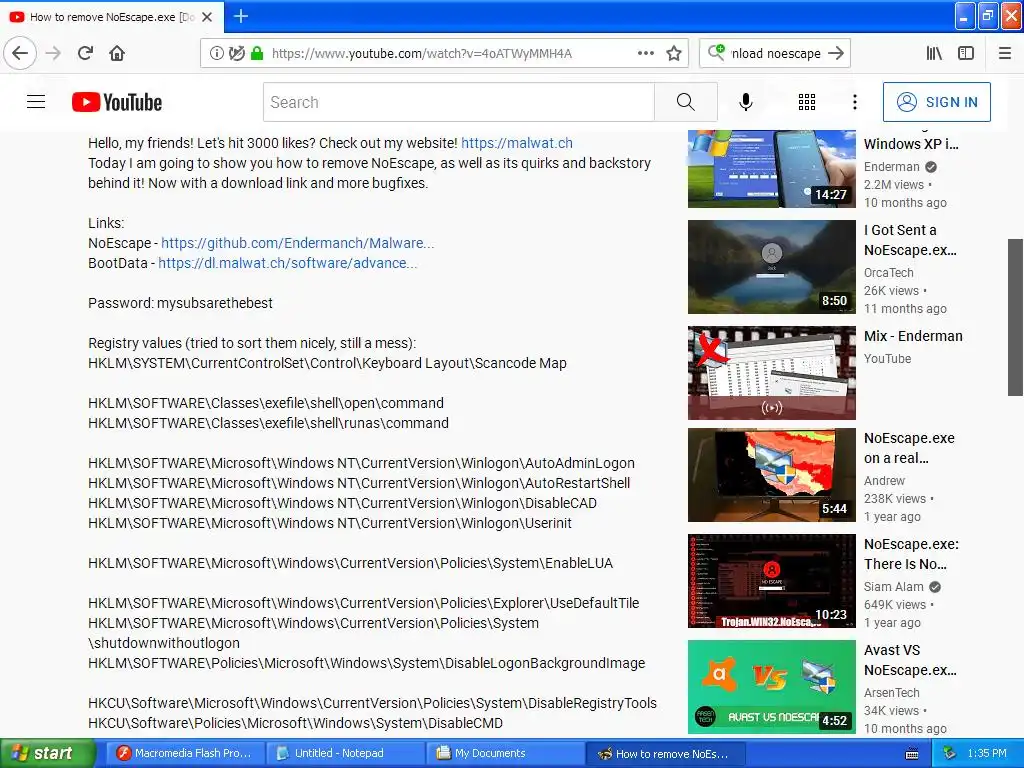Click the 'Mix - Enderman' title
Screen dimensions: 1024x768
click(913, 336)
